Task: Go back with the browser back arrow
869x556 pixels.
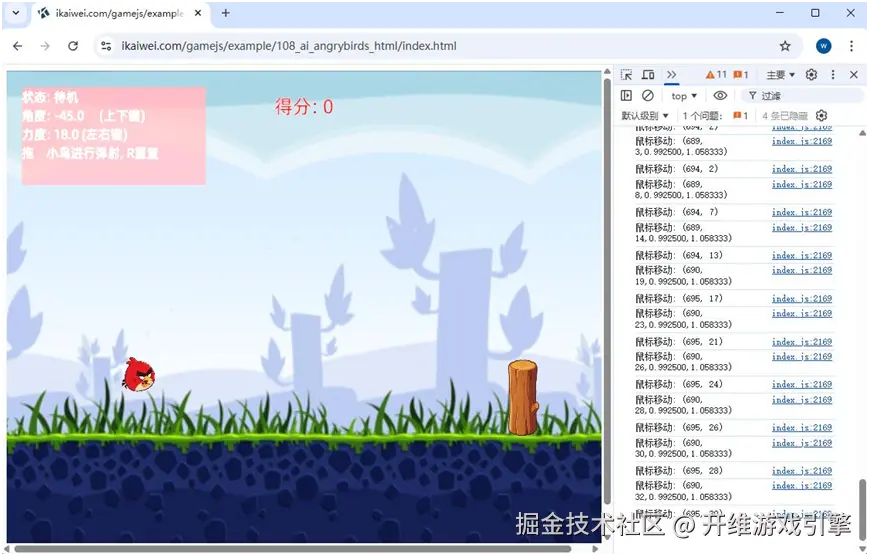Action: click(x=18, y=46)
